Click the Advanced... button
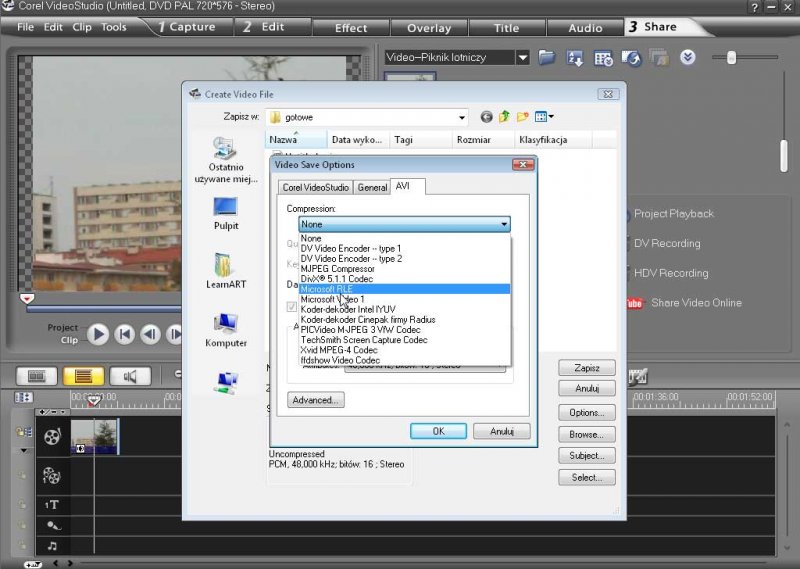The height and width of the screenshot is (569, 800). pos(316,400)
